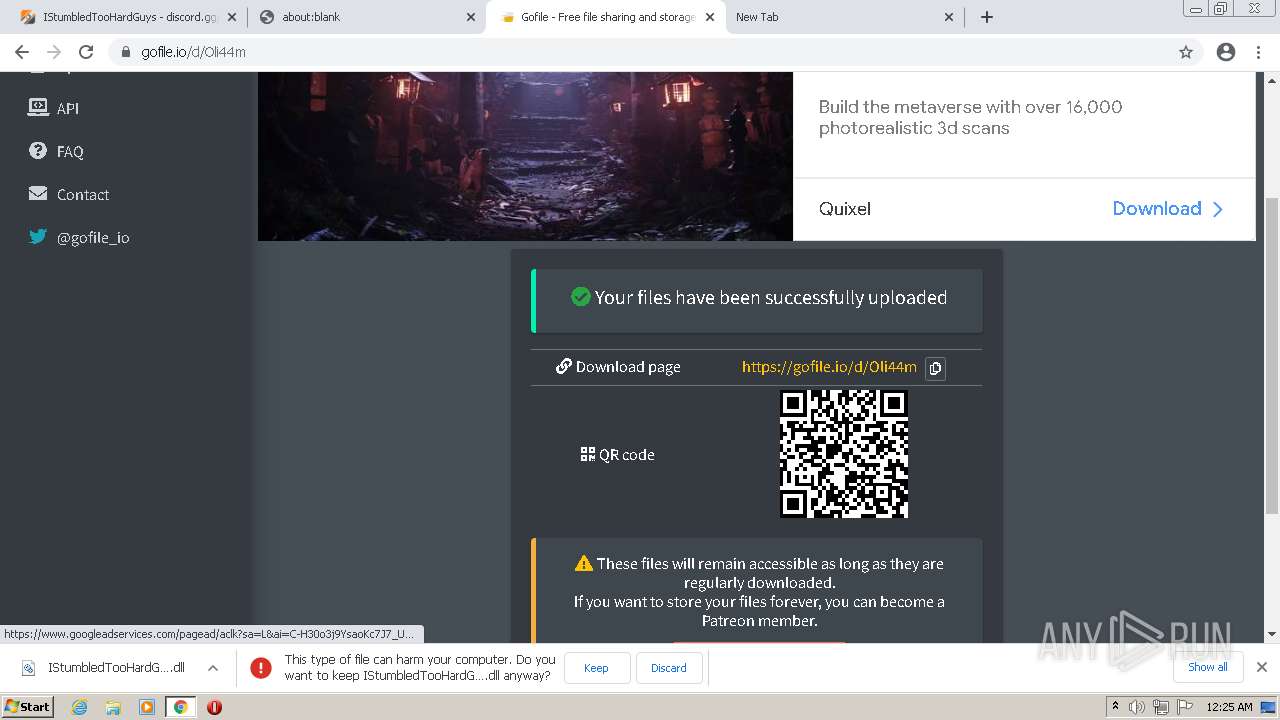Click the QR code label text
Viewport: 1280px width, 720px height.
click(x=627, y=455)
